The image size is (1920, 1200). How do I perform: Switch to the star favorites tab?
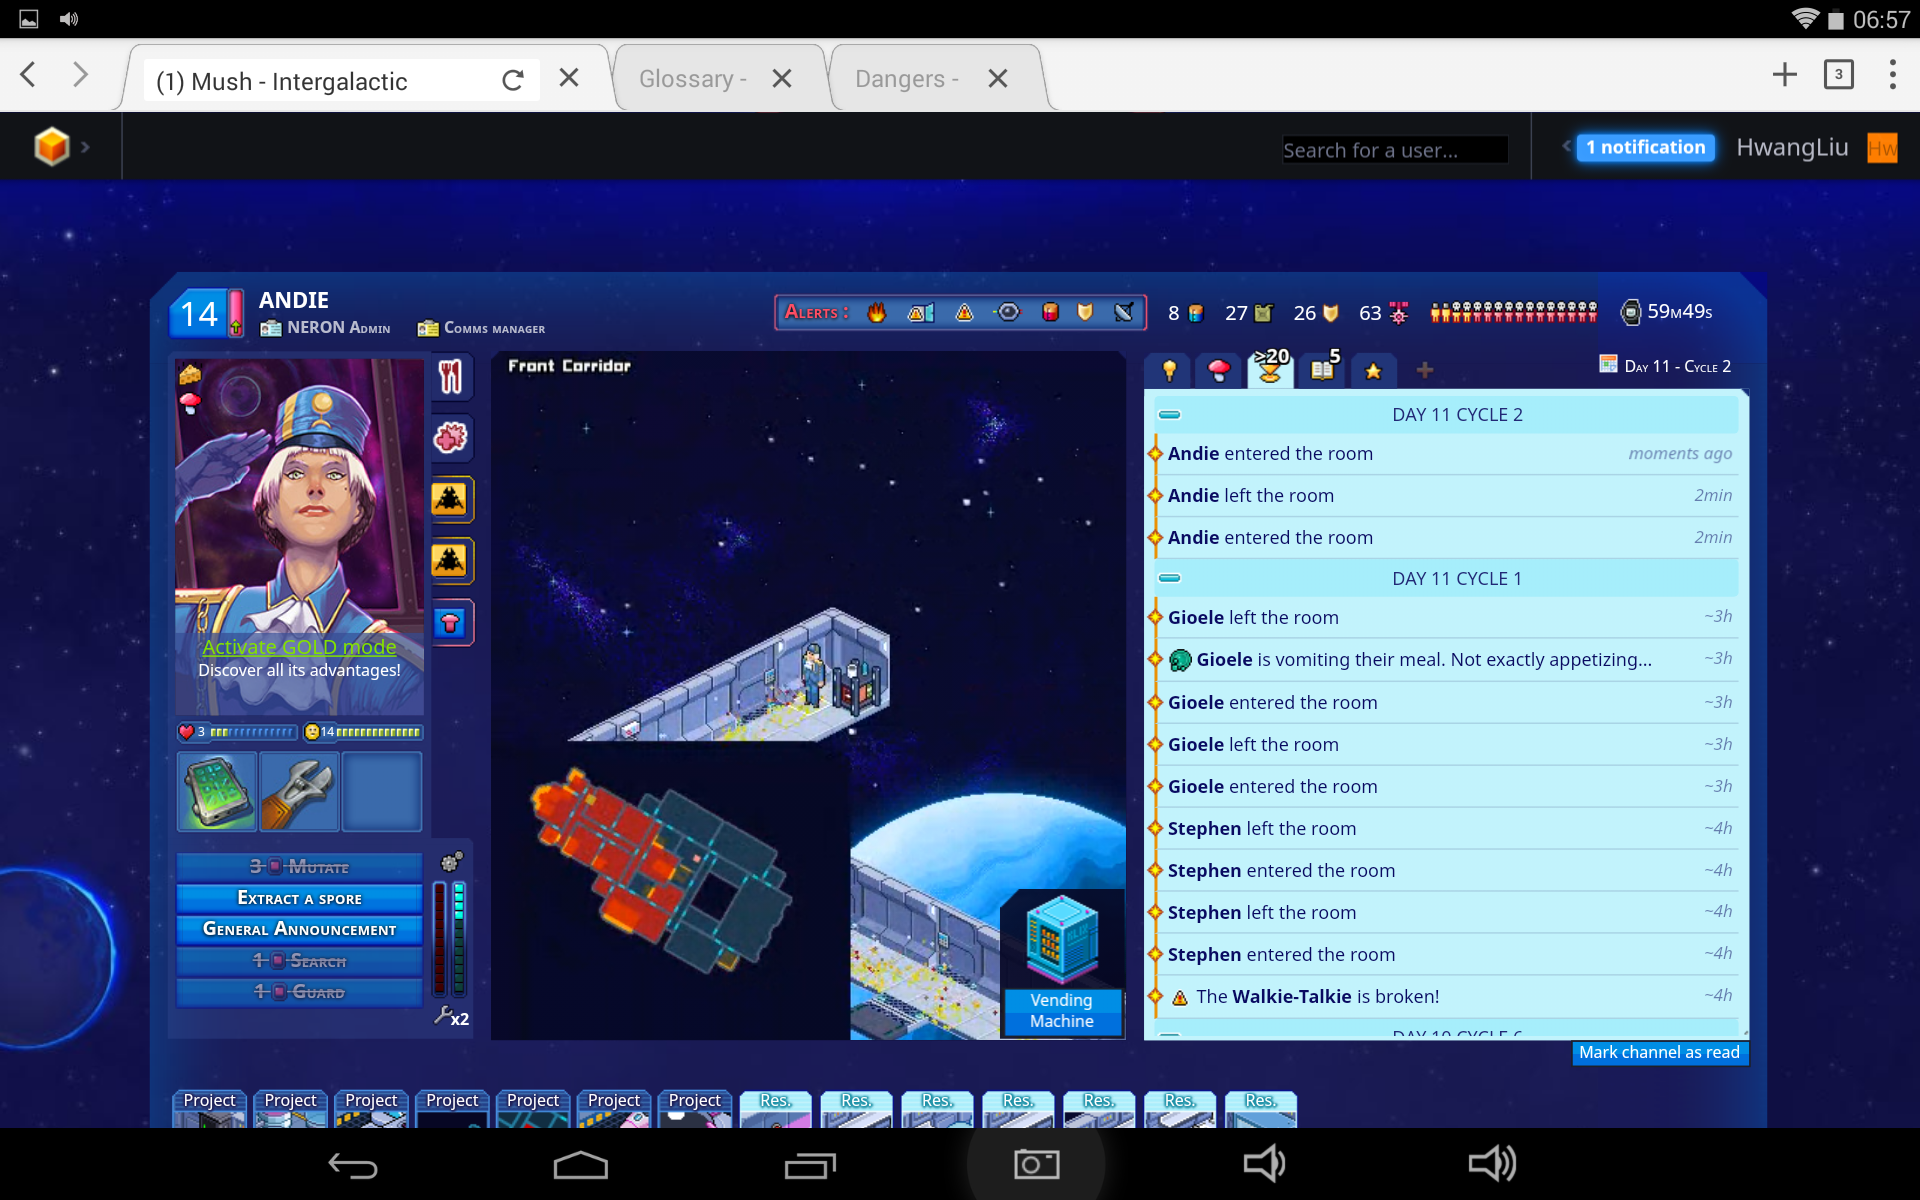(x=1373, y=371)
